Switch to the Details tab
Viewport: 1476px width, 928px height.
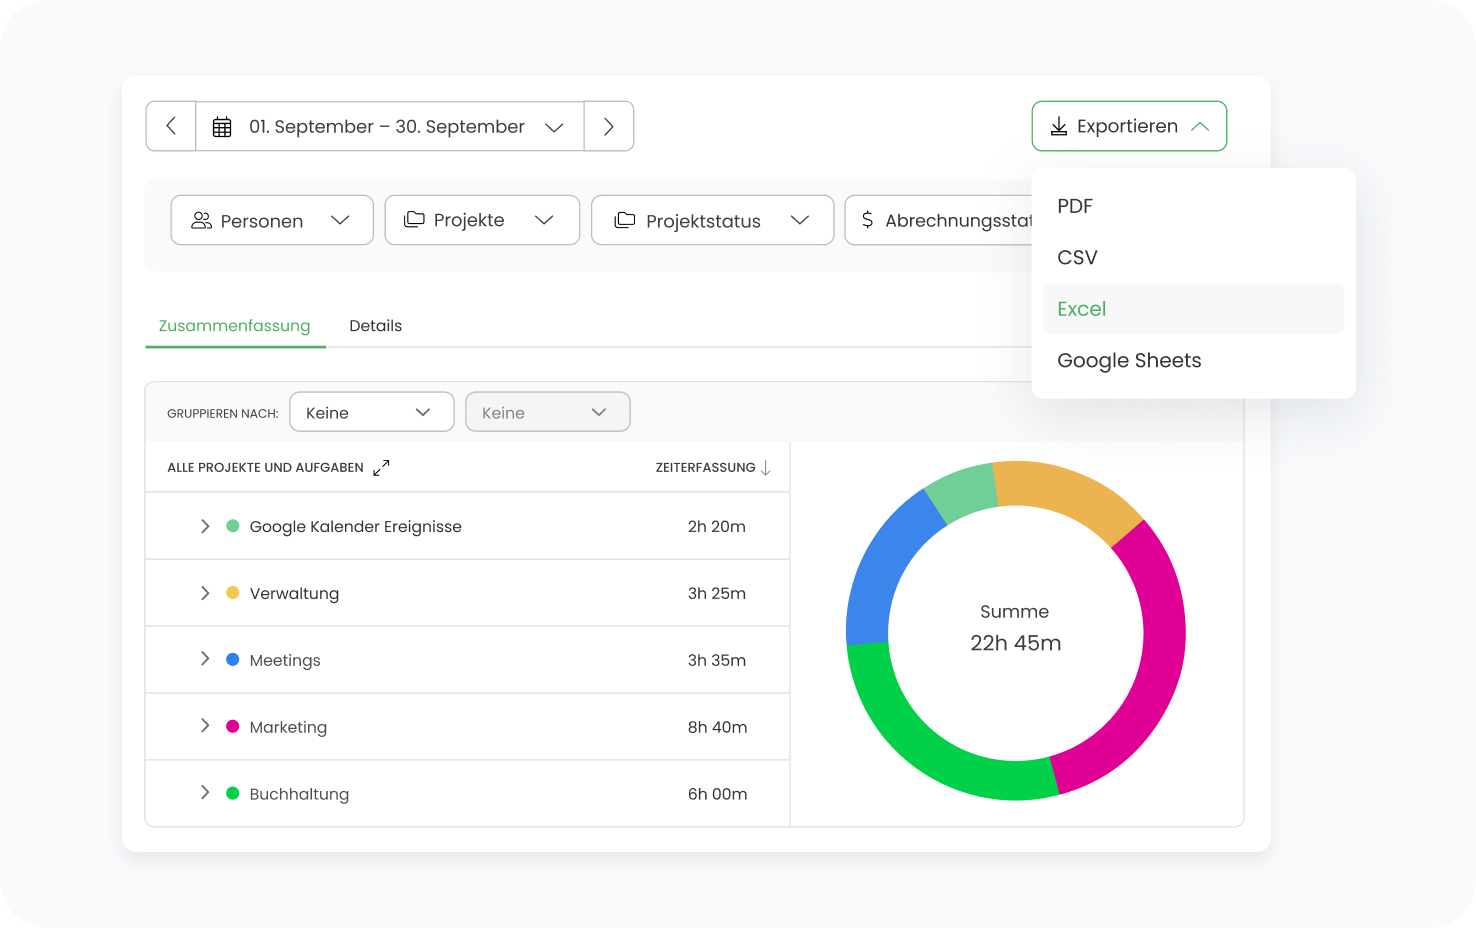pyautogui.click(x=375, y=326)
